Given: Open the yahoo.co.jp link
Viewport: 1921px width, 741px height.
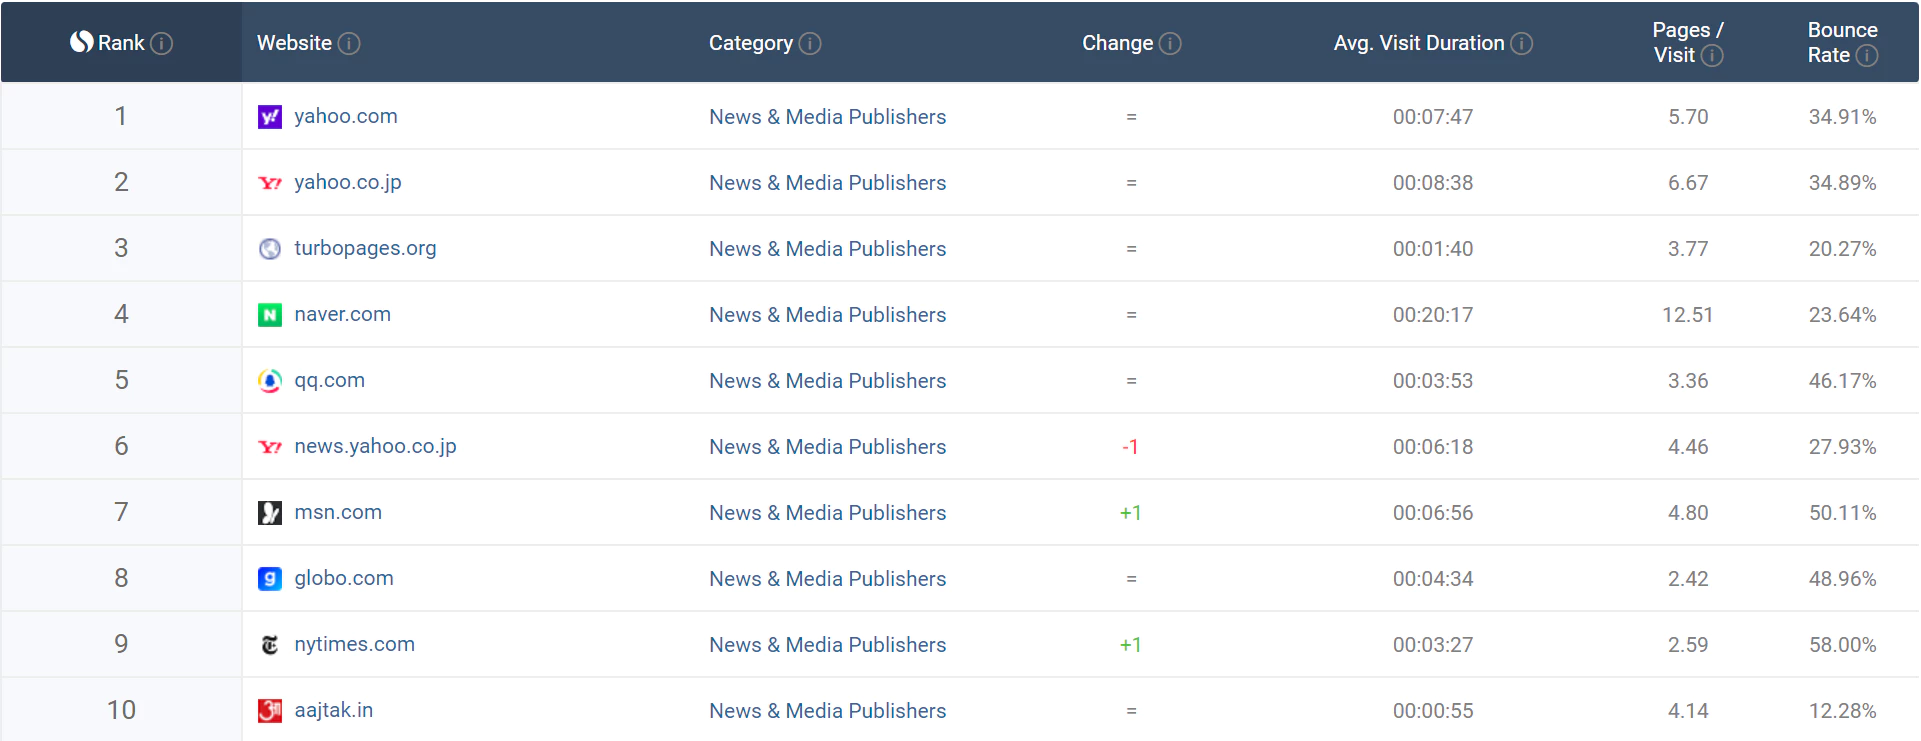Looking at the screenshot, I should click(x=348, y=182).
